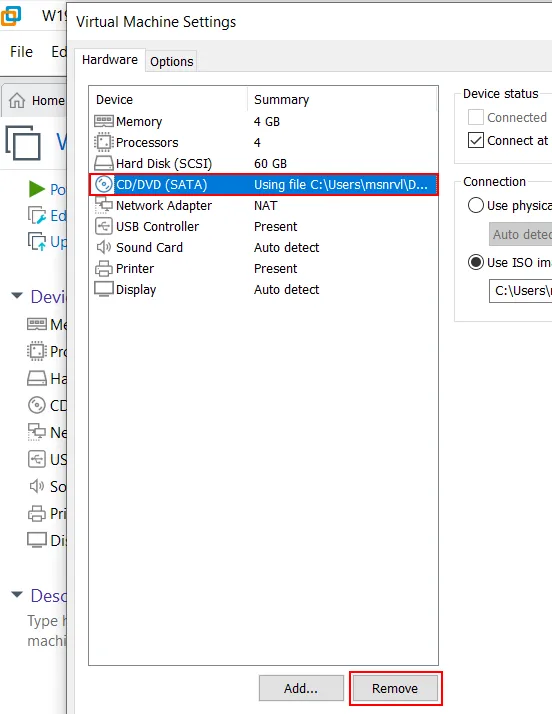Open the Auto detect drive dropdown
This screenshot has width=552, height=714.
[520, 234]
